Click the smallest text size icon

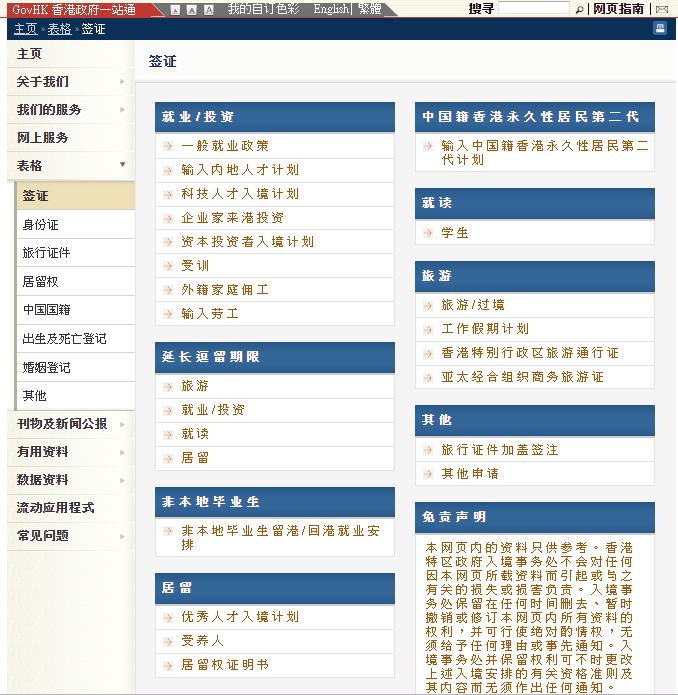click(175, 10)
